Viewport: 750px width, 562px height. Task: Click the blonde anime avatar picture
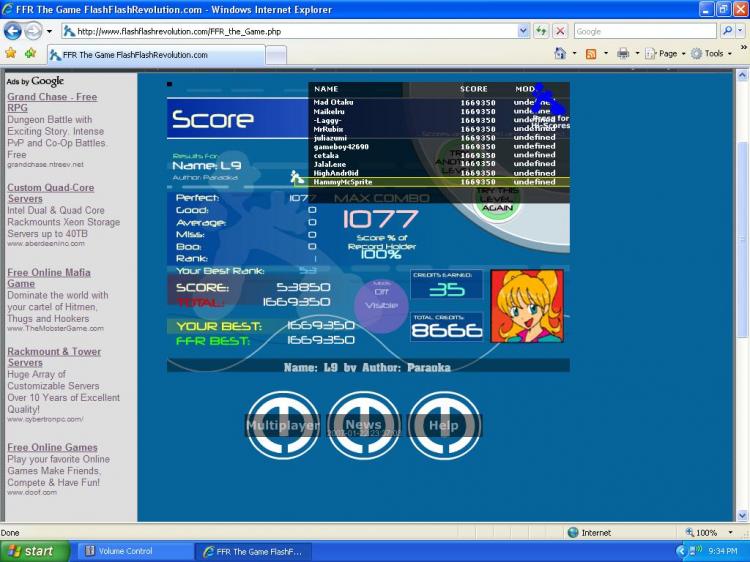tap(527, 306)
